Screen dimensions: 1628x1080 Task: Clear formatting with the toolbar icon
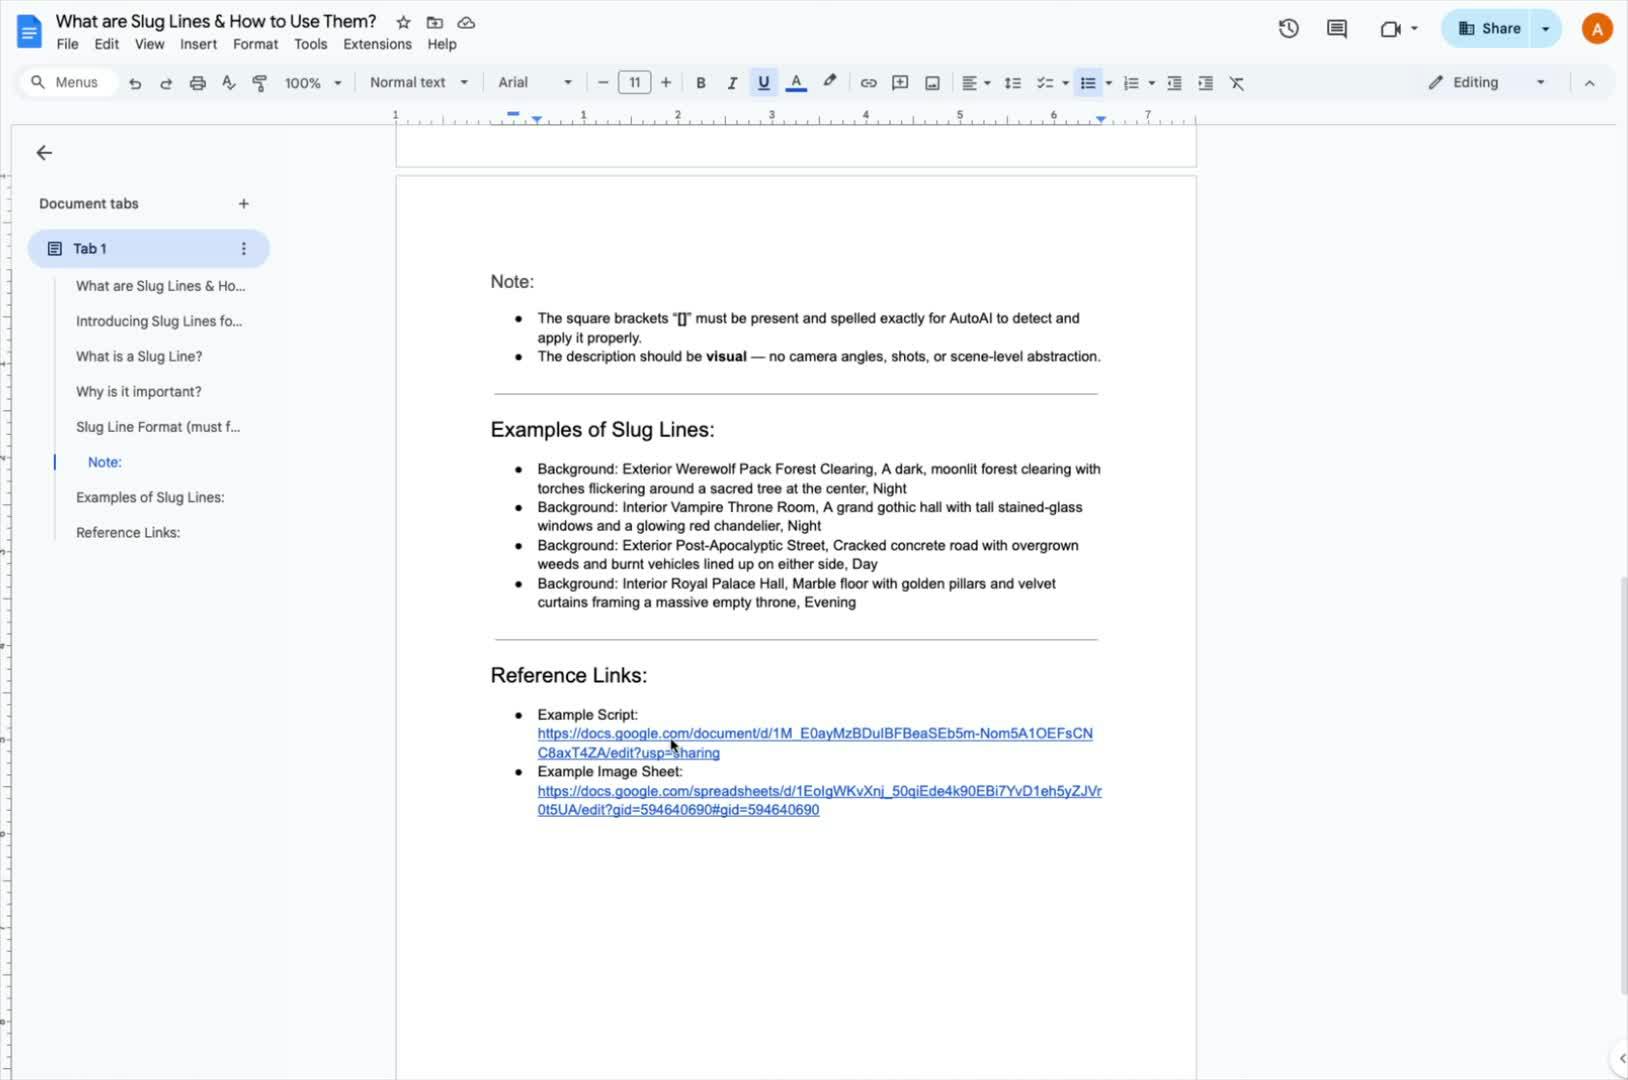coord(1237,83)
